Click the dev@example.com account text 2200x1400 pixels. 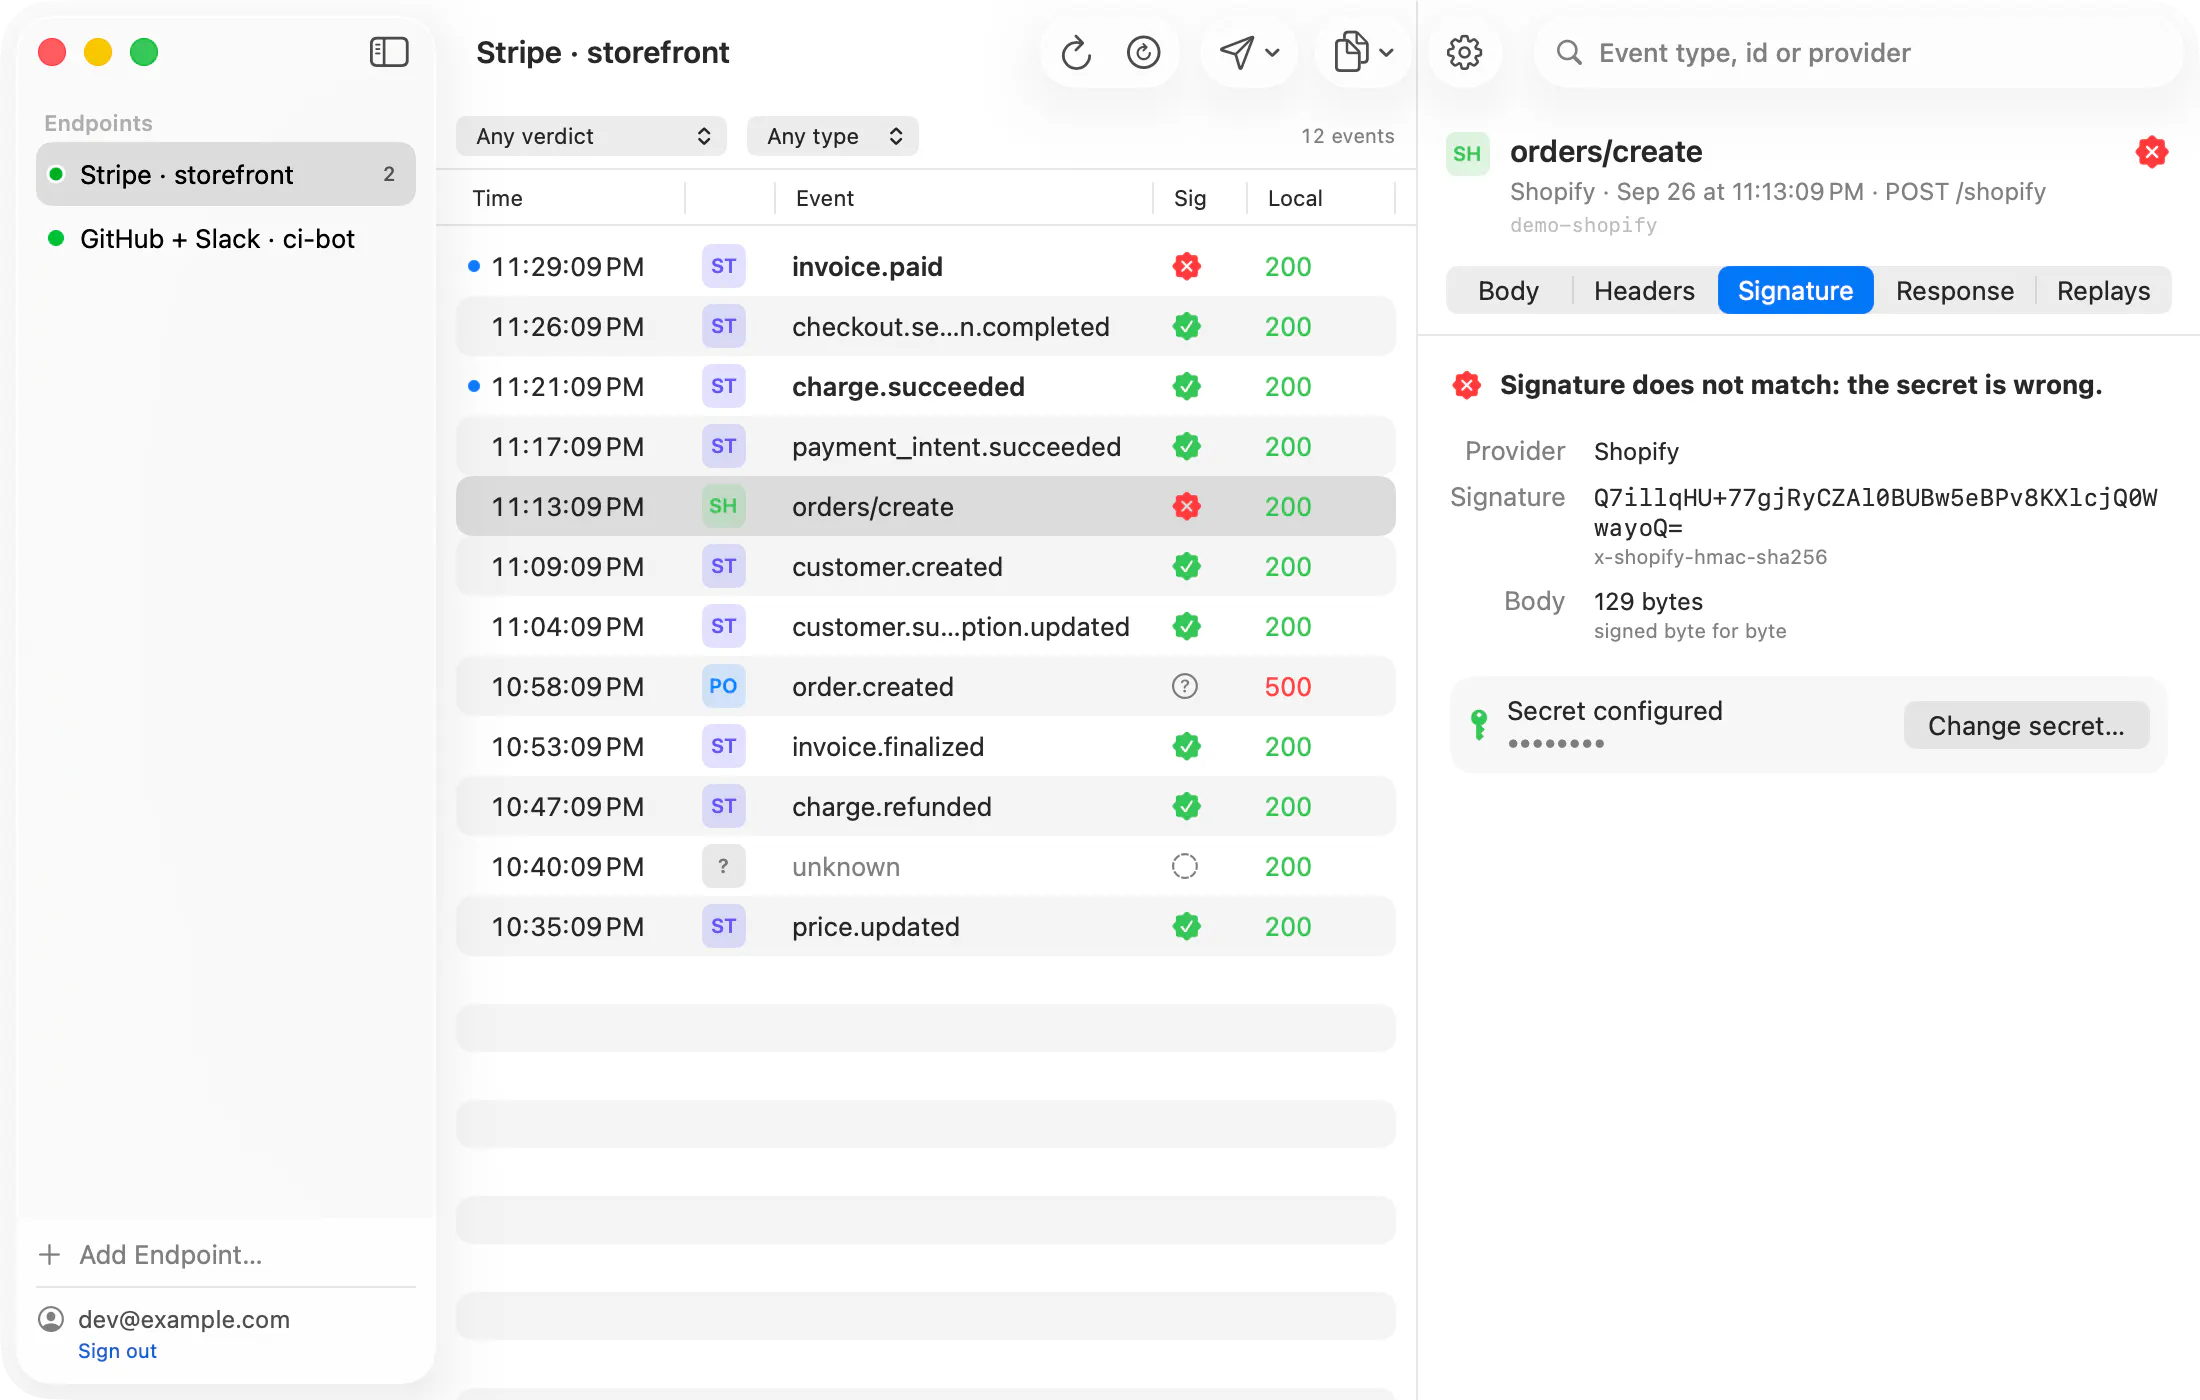click(x=184, y=1319)
